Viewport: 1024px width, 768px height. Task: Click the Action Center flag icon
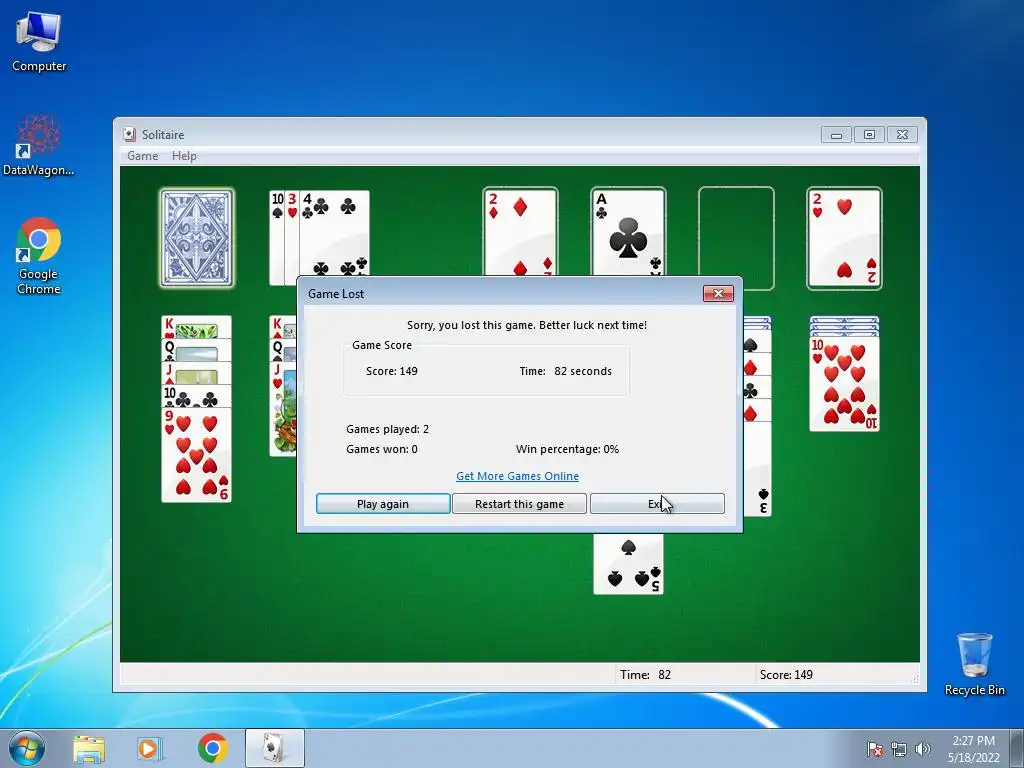click(874, 749)
